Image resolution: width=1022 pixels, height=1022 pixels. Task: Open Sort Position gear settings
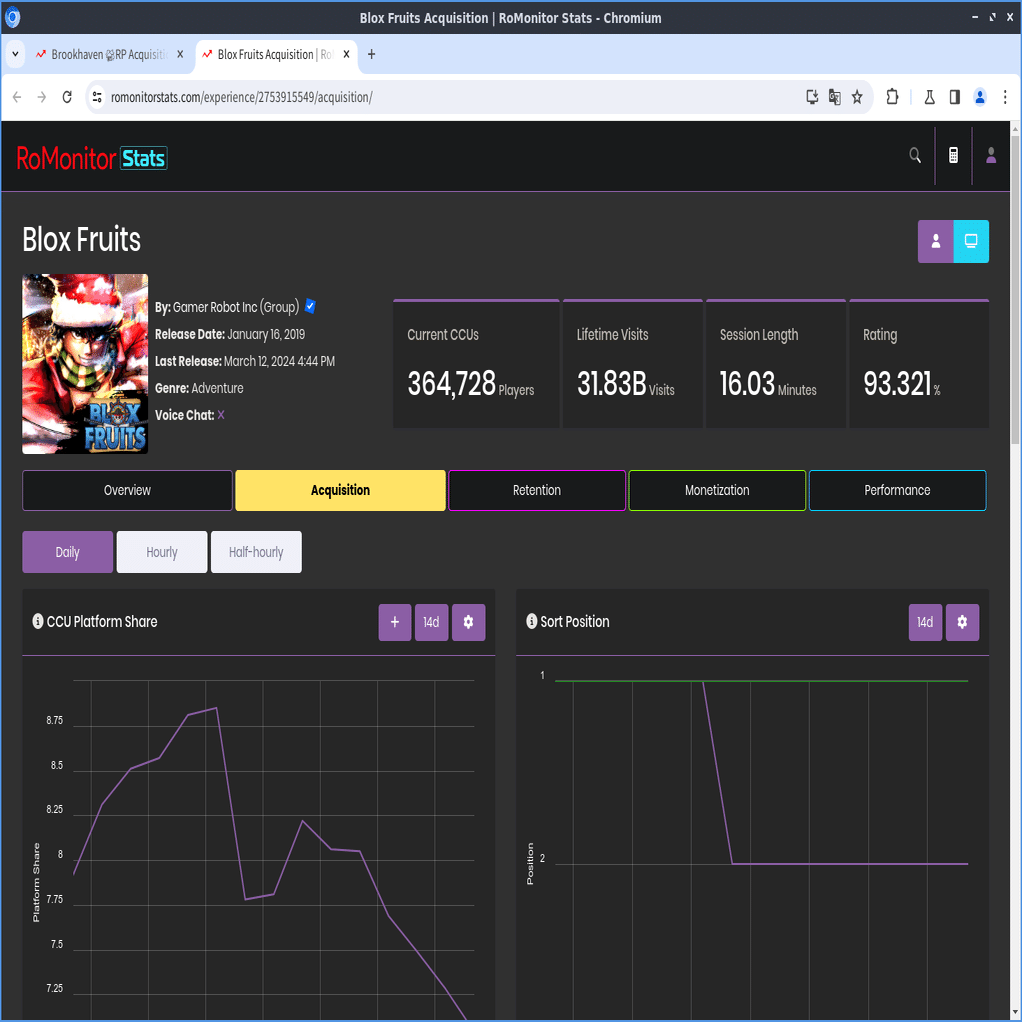click(962, 622)
